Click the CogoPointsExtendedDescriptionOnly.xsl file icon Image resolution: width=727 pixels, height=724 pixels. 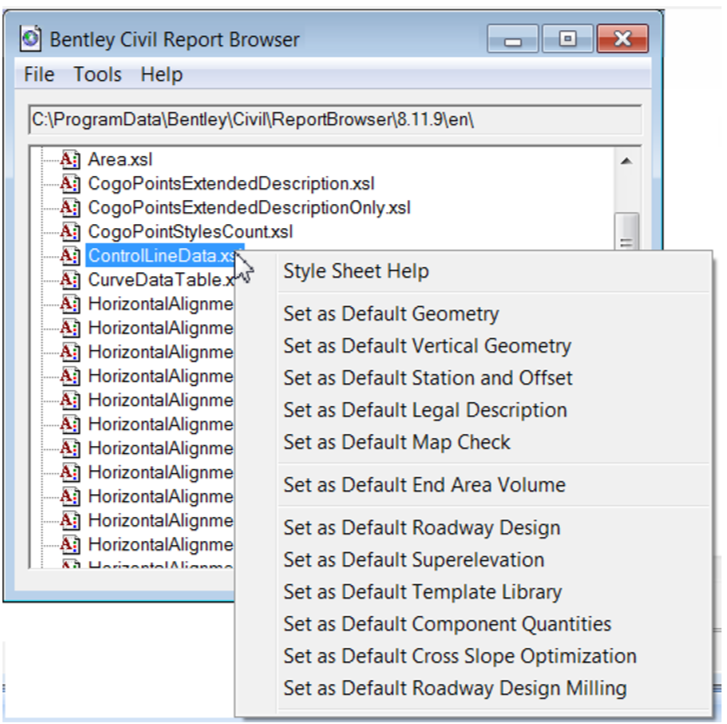pos(70,208)
